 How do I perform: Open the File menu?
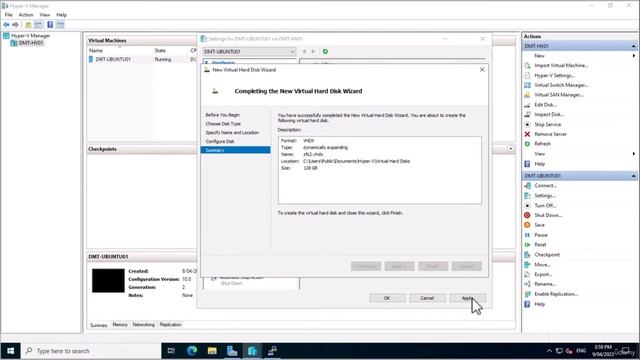(8, 15)
